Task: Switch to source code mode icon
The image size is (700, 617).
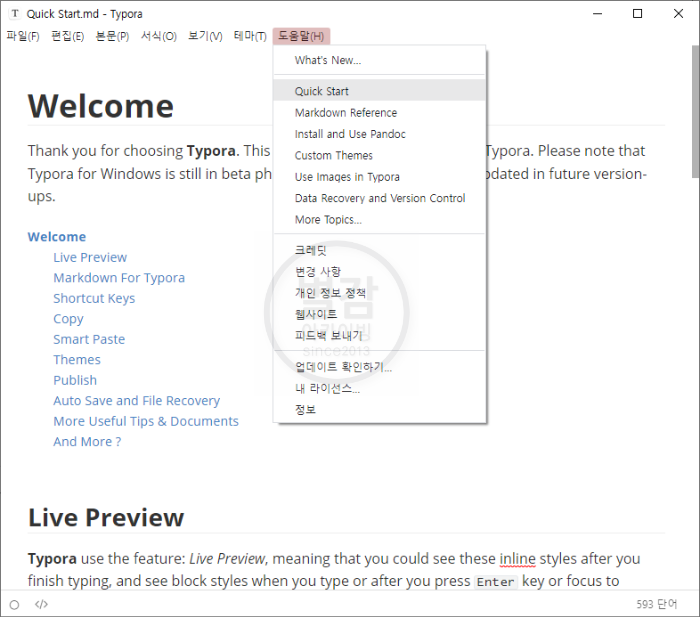Action: 41,604
